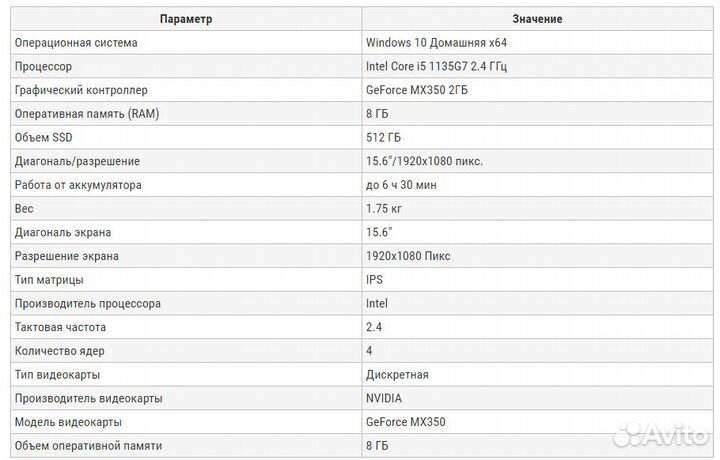
Task: Select the '1.75 кг' value
Action: [384, 209]
